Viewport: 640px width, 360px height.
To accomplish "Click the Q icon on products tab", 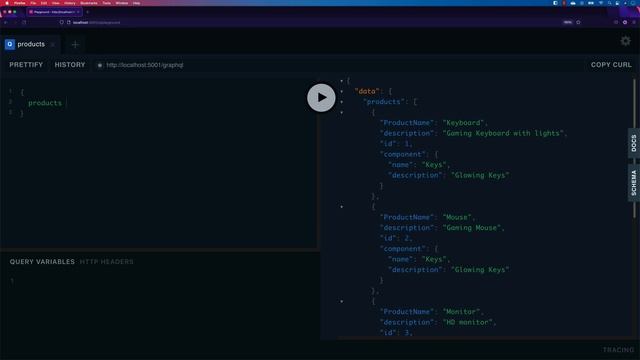I will (x=10, y=44).
